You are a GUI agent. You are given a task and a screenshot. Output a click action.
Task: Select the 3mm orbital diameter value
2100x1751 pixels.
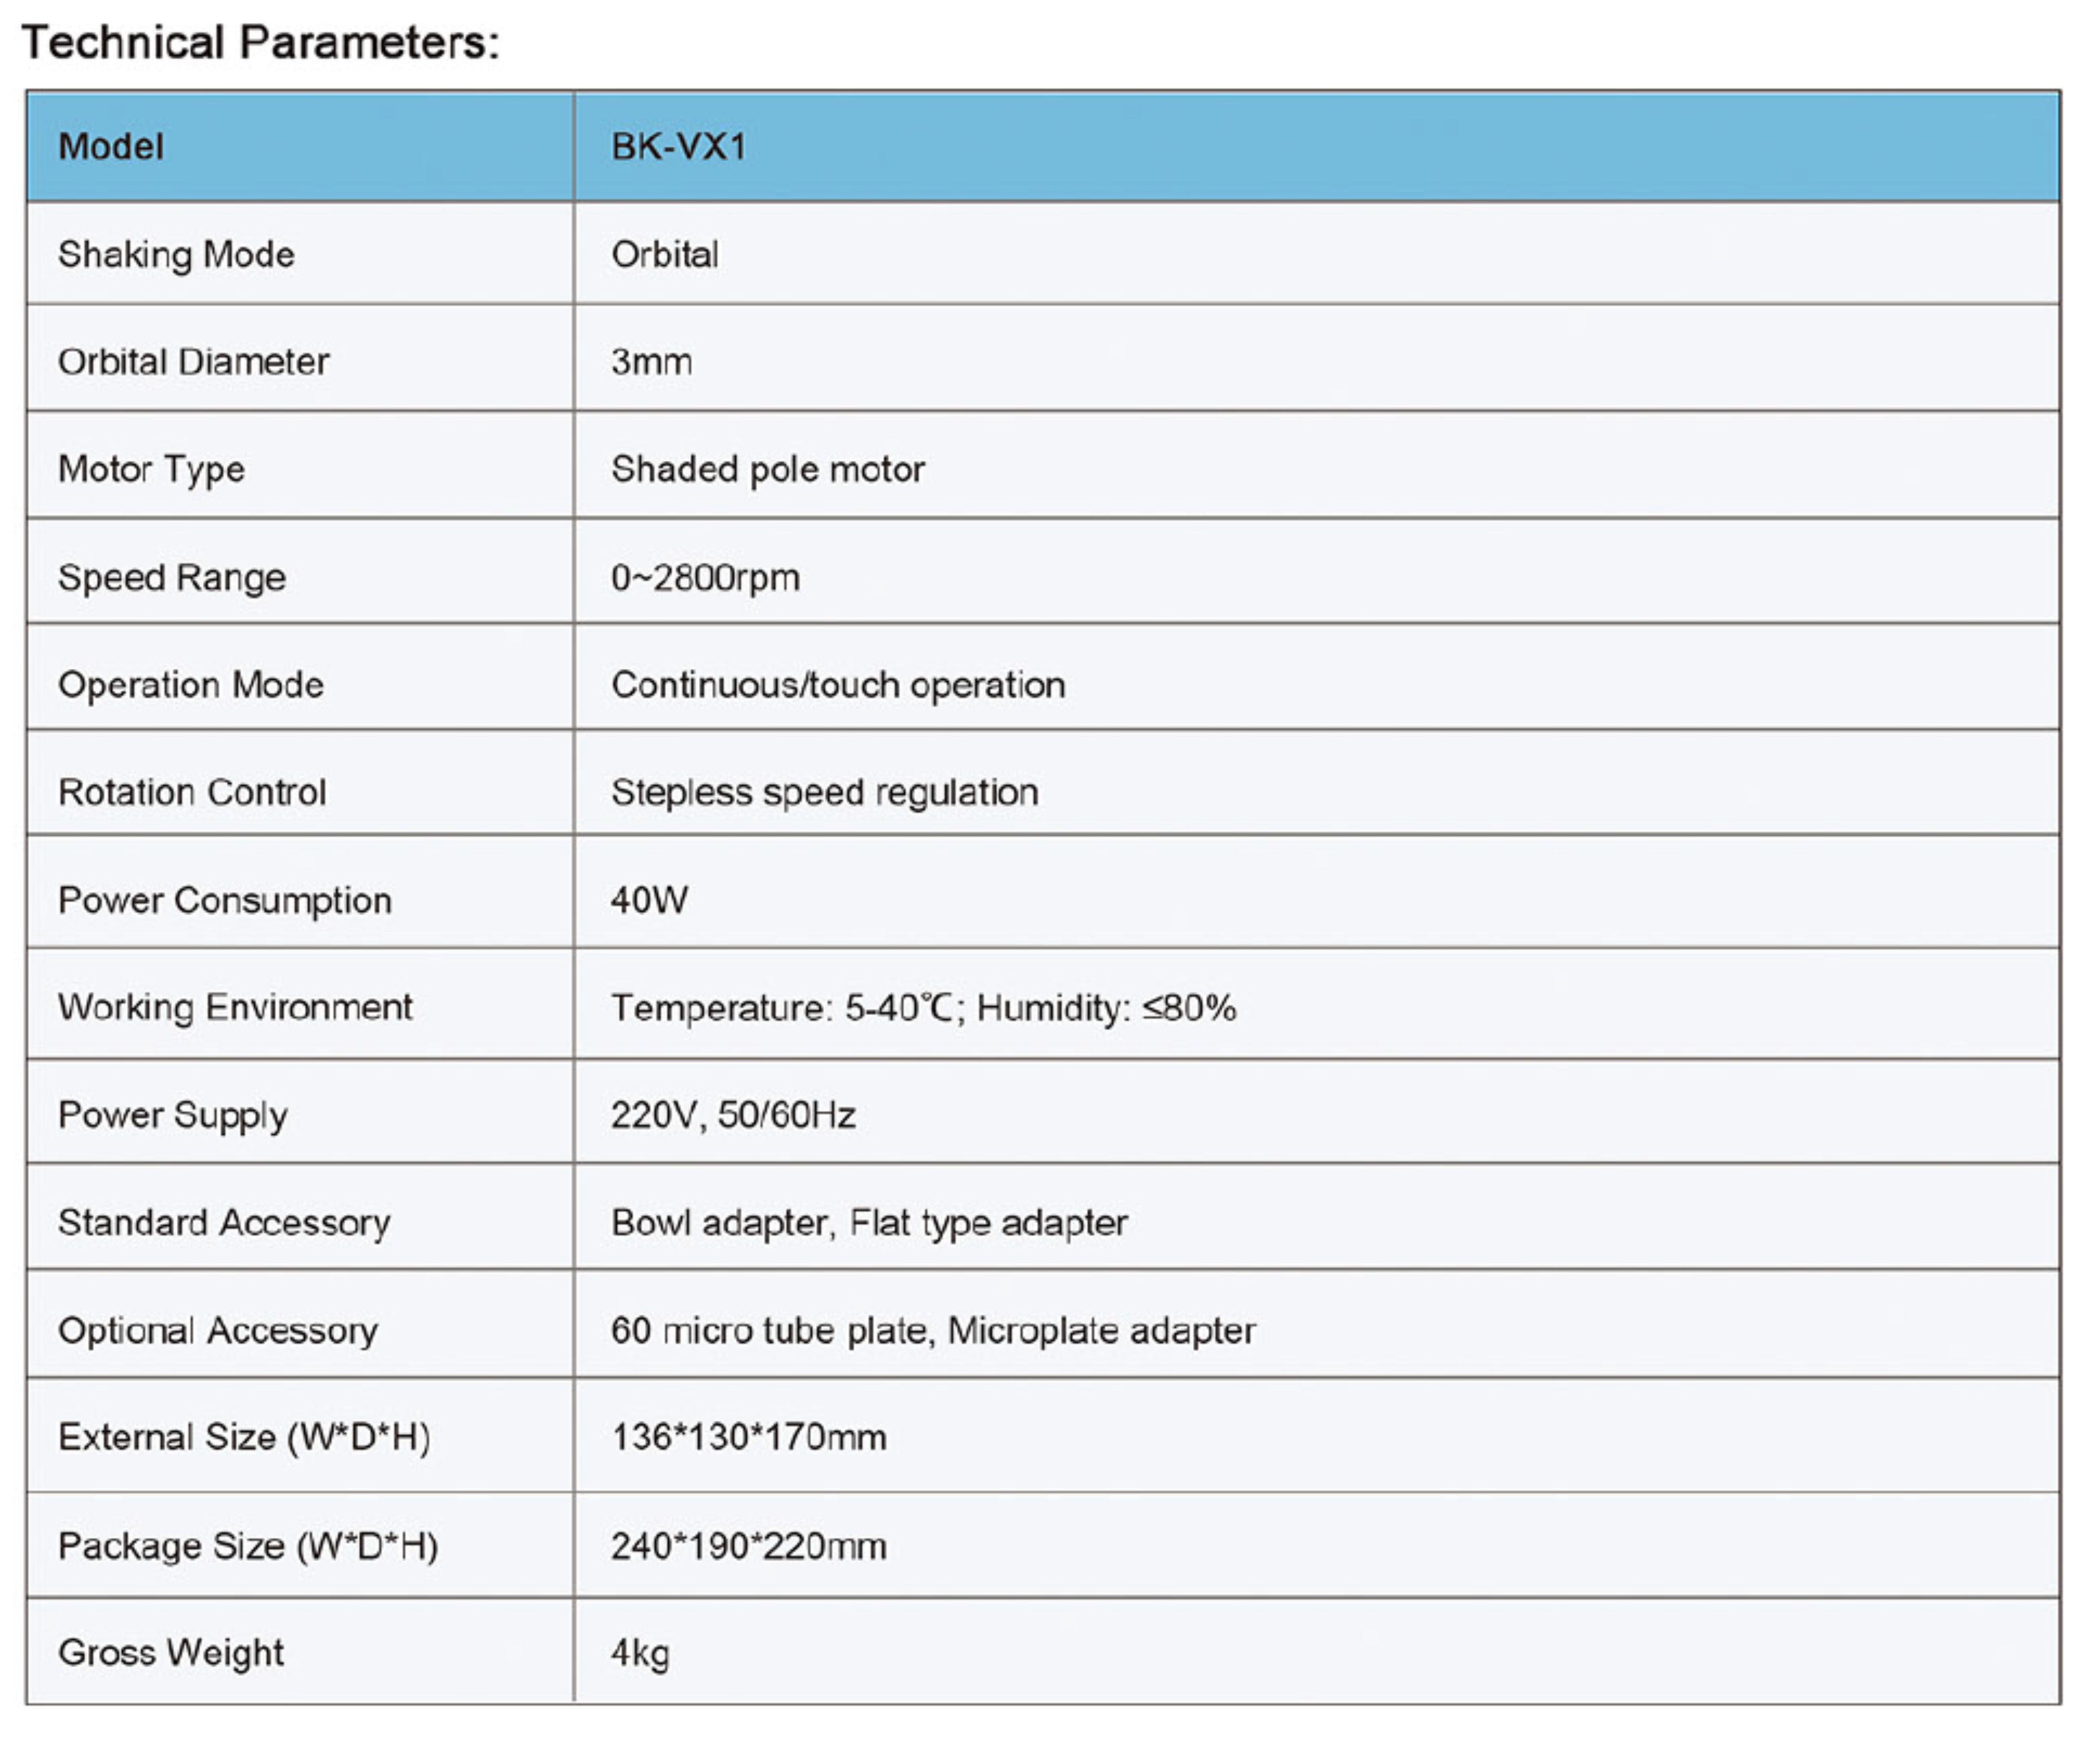(x=651, y=361)
